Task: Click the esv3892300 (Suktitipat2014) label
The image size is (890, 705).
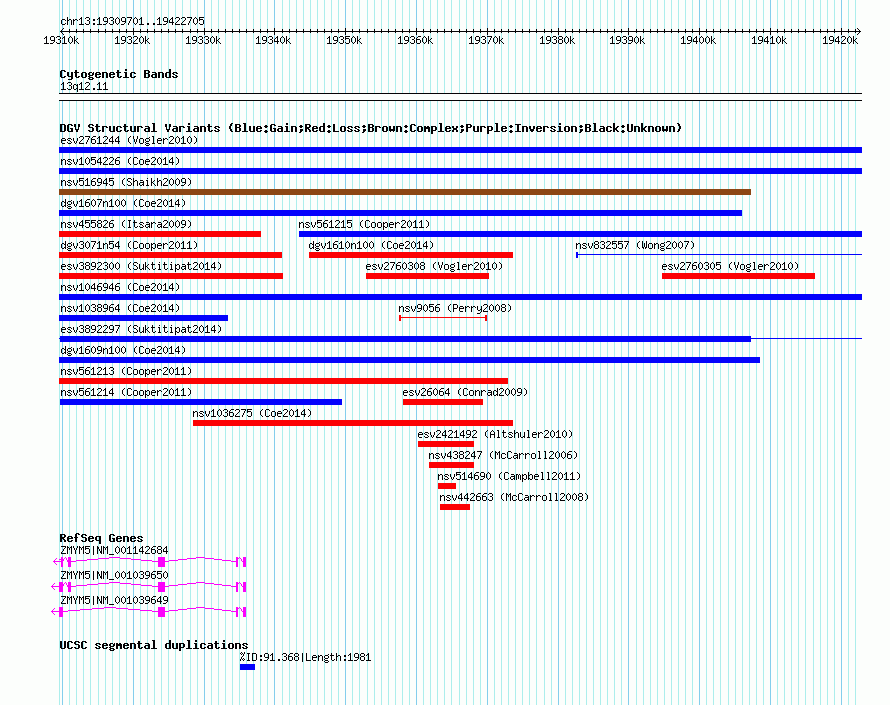Action: pos(141,266)
